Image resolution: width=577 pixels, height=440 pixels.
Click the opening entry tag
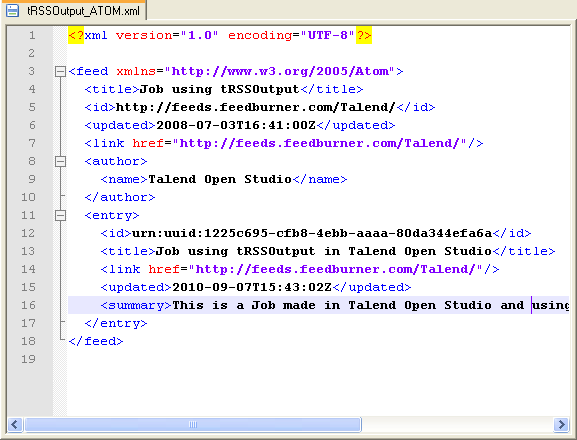coord(112,216)
